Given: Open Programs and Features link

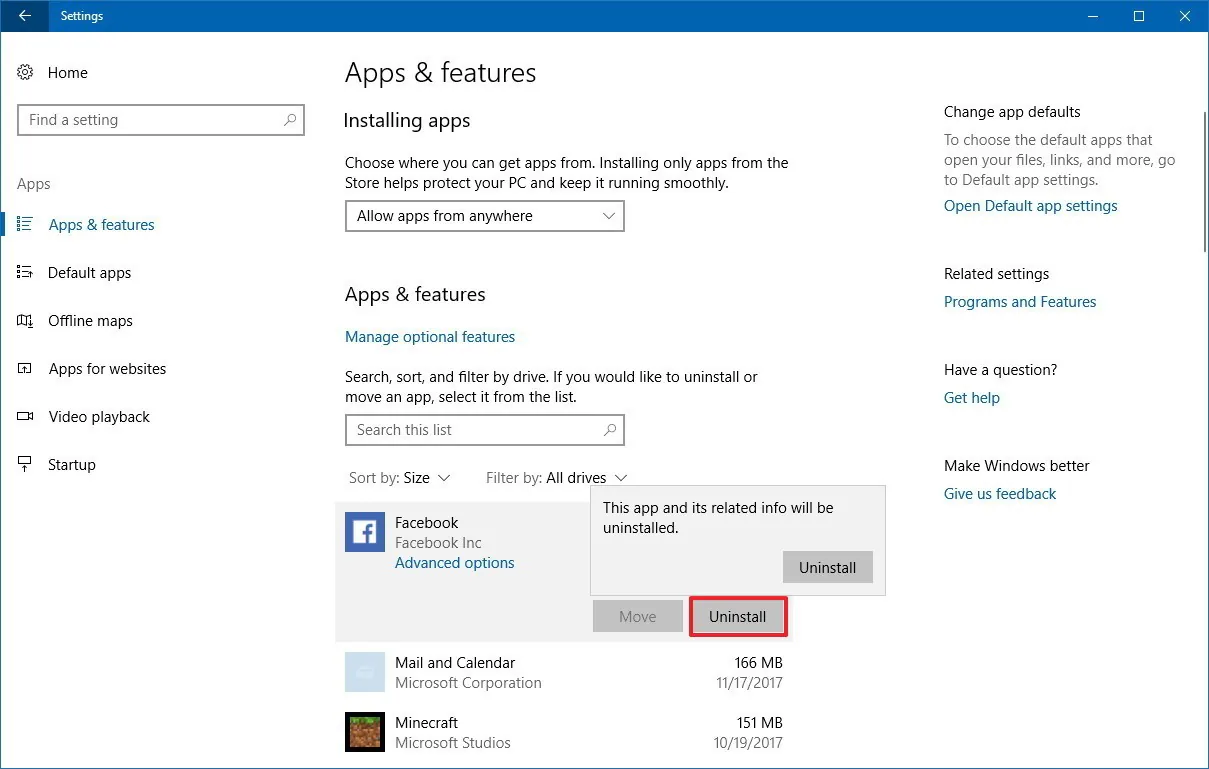Looking at the screenshot, I should point(1020,302).
